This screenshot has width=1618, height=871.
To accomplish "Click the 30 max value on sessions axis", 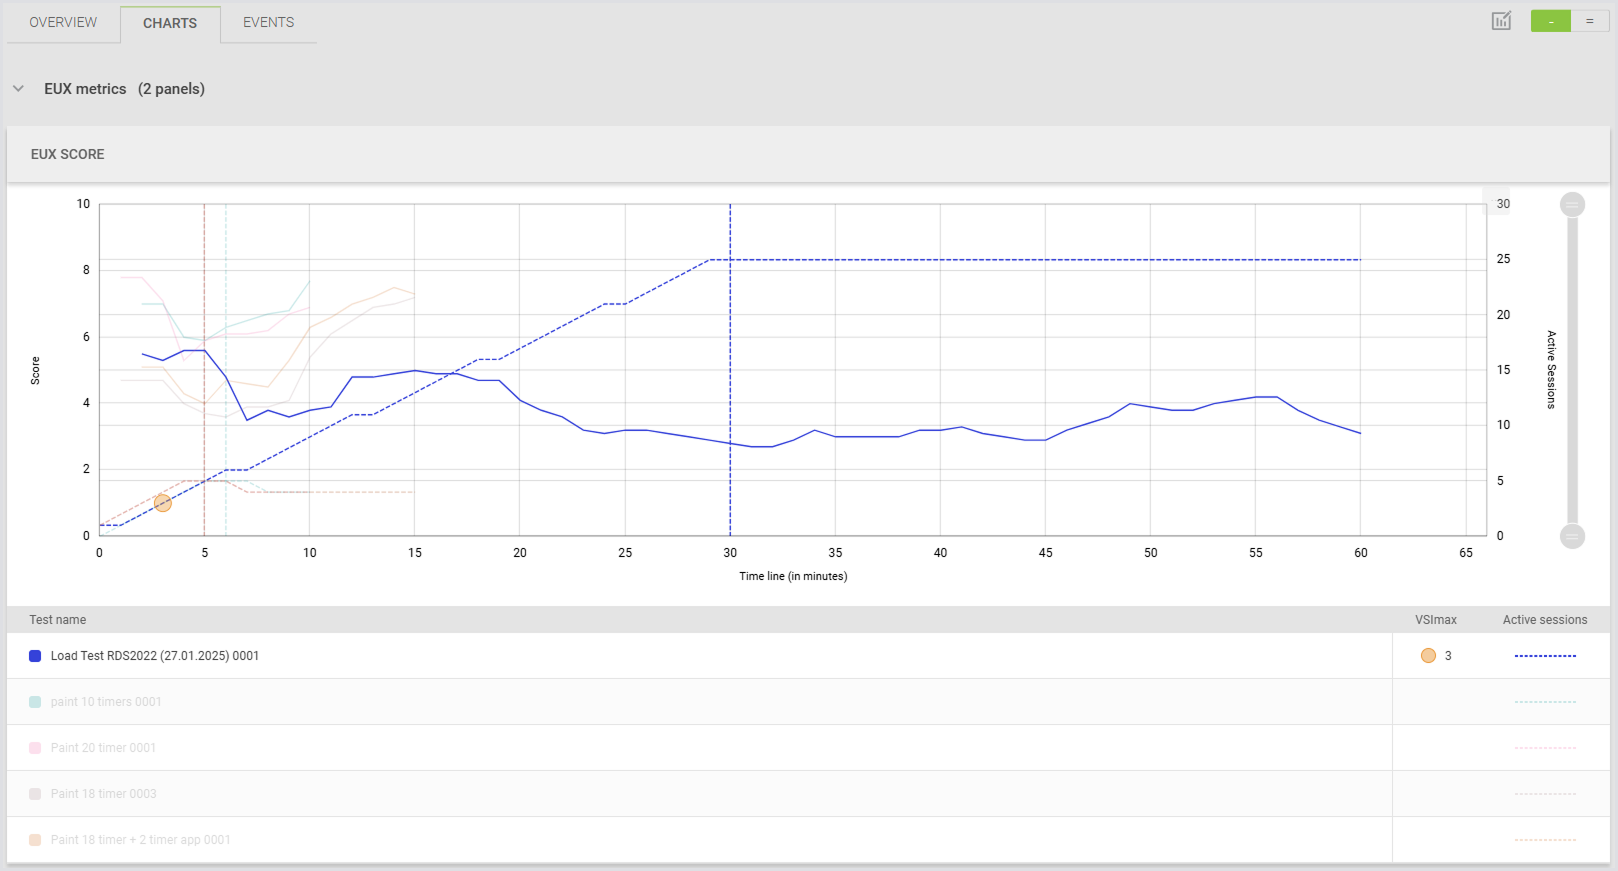I will (x=1502, y=204).
